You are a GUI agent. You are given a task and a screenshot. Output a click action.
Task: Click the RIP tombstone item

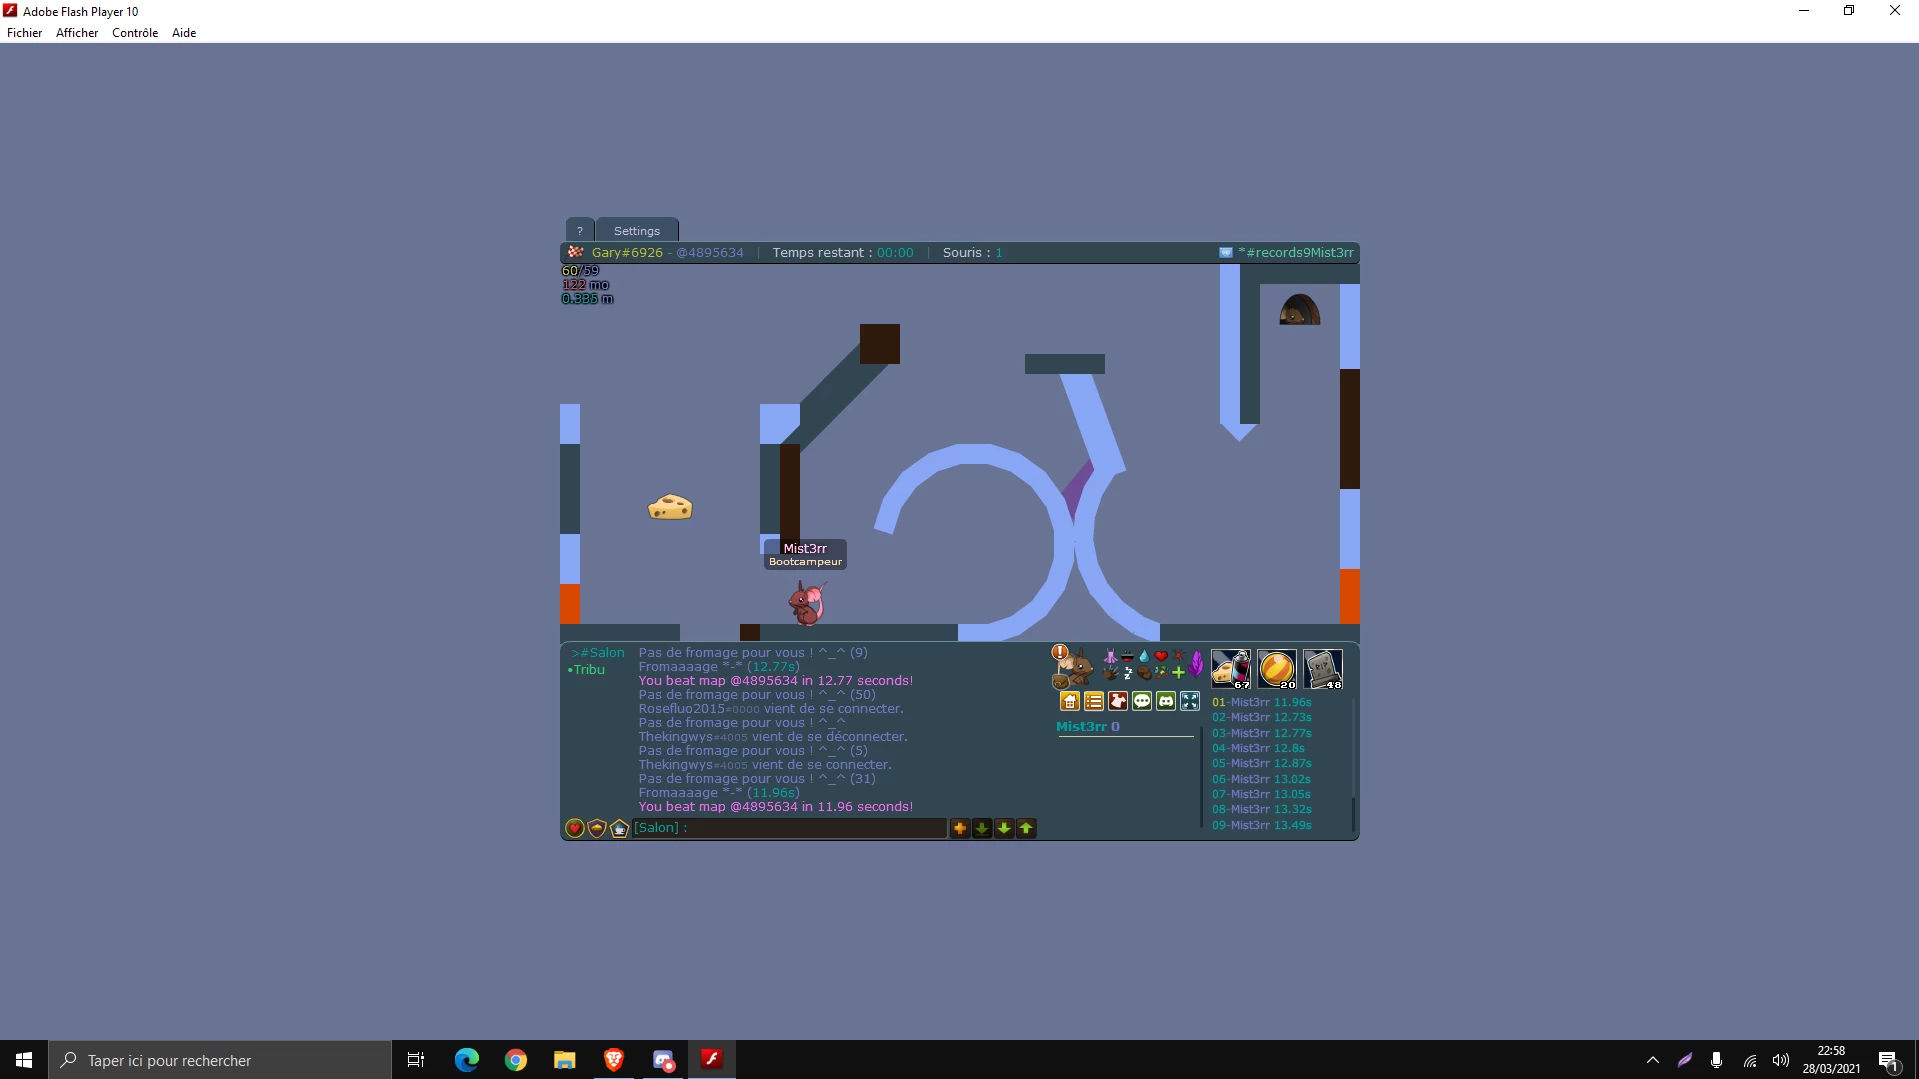(1323, 669)
